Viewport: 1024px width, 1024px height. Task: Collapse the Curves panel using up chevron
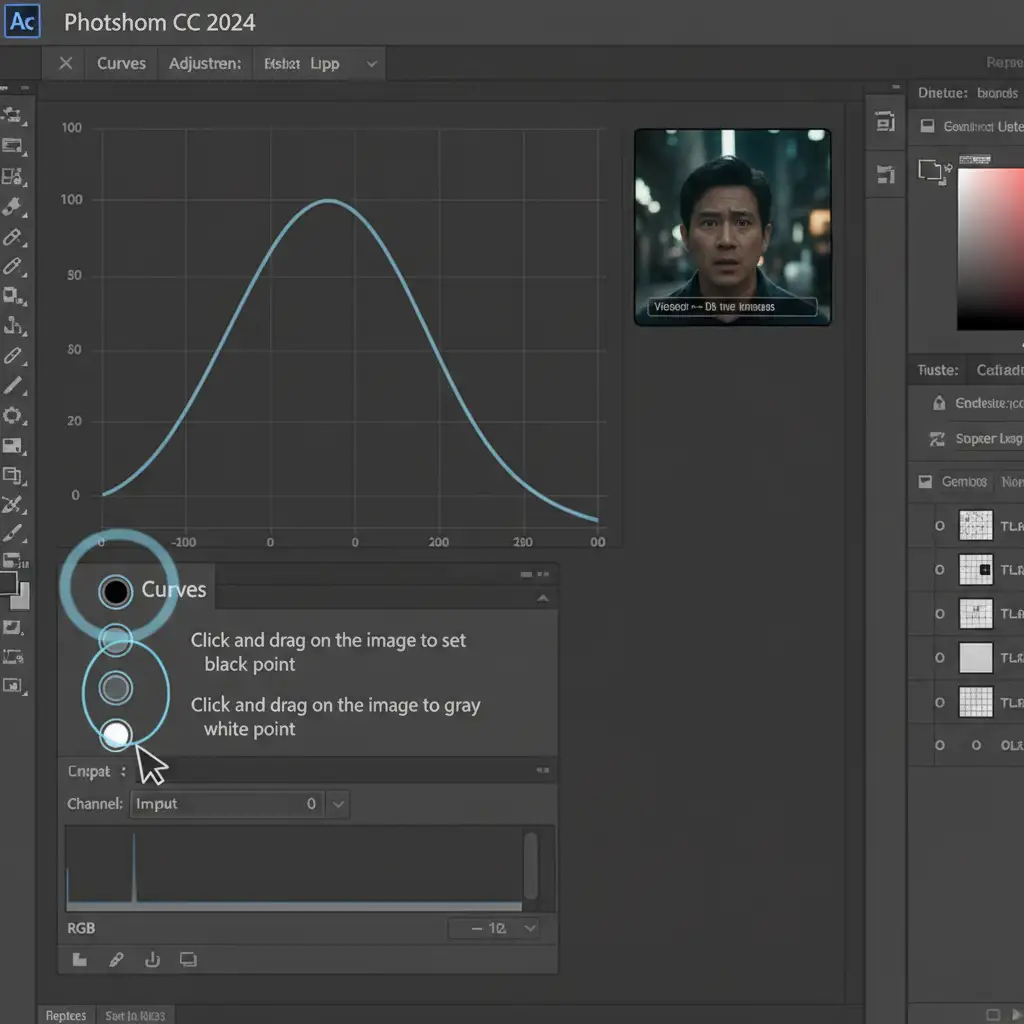(x=543, y=598)
